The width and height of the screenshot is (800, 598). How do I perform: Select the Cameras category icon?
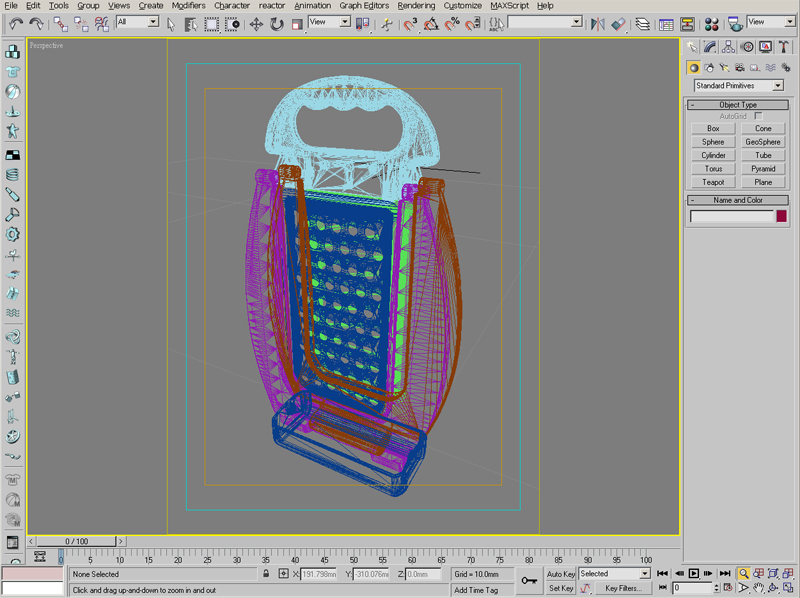(x=740, y=67)
